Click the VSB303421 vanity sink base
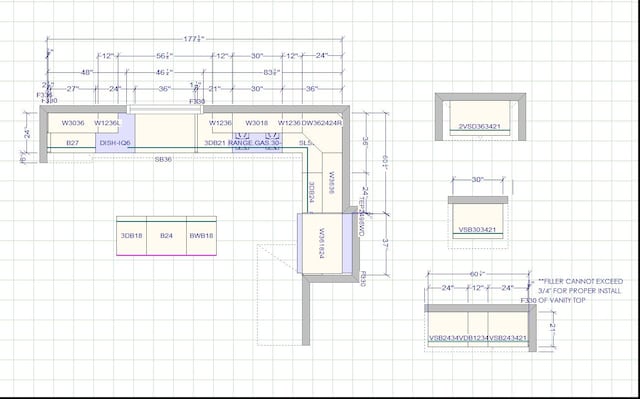640x399 pixels. tap(477, 230)
